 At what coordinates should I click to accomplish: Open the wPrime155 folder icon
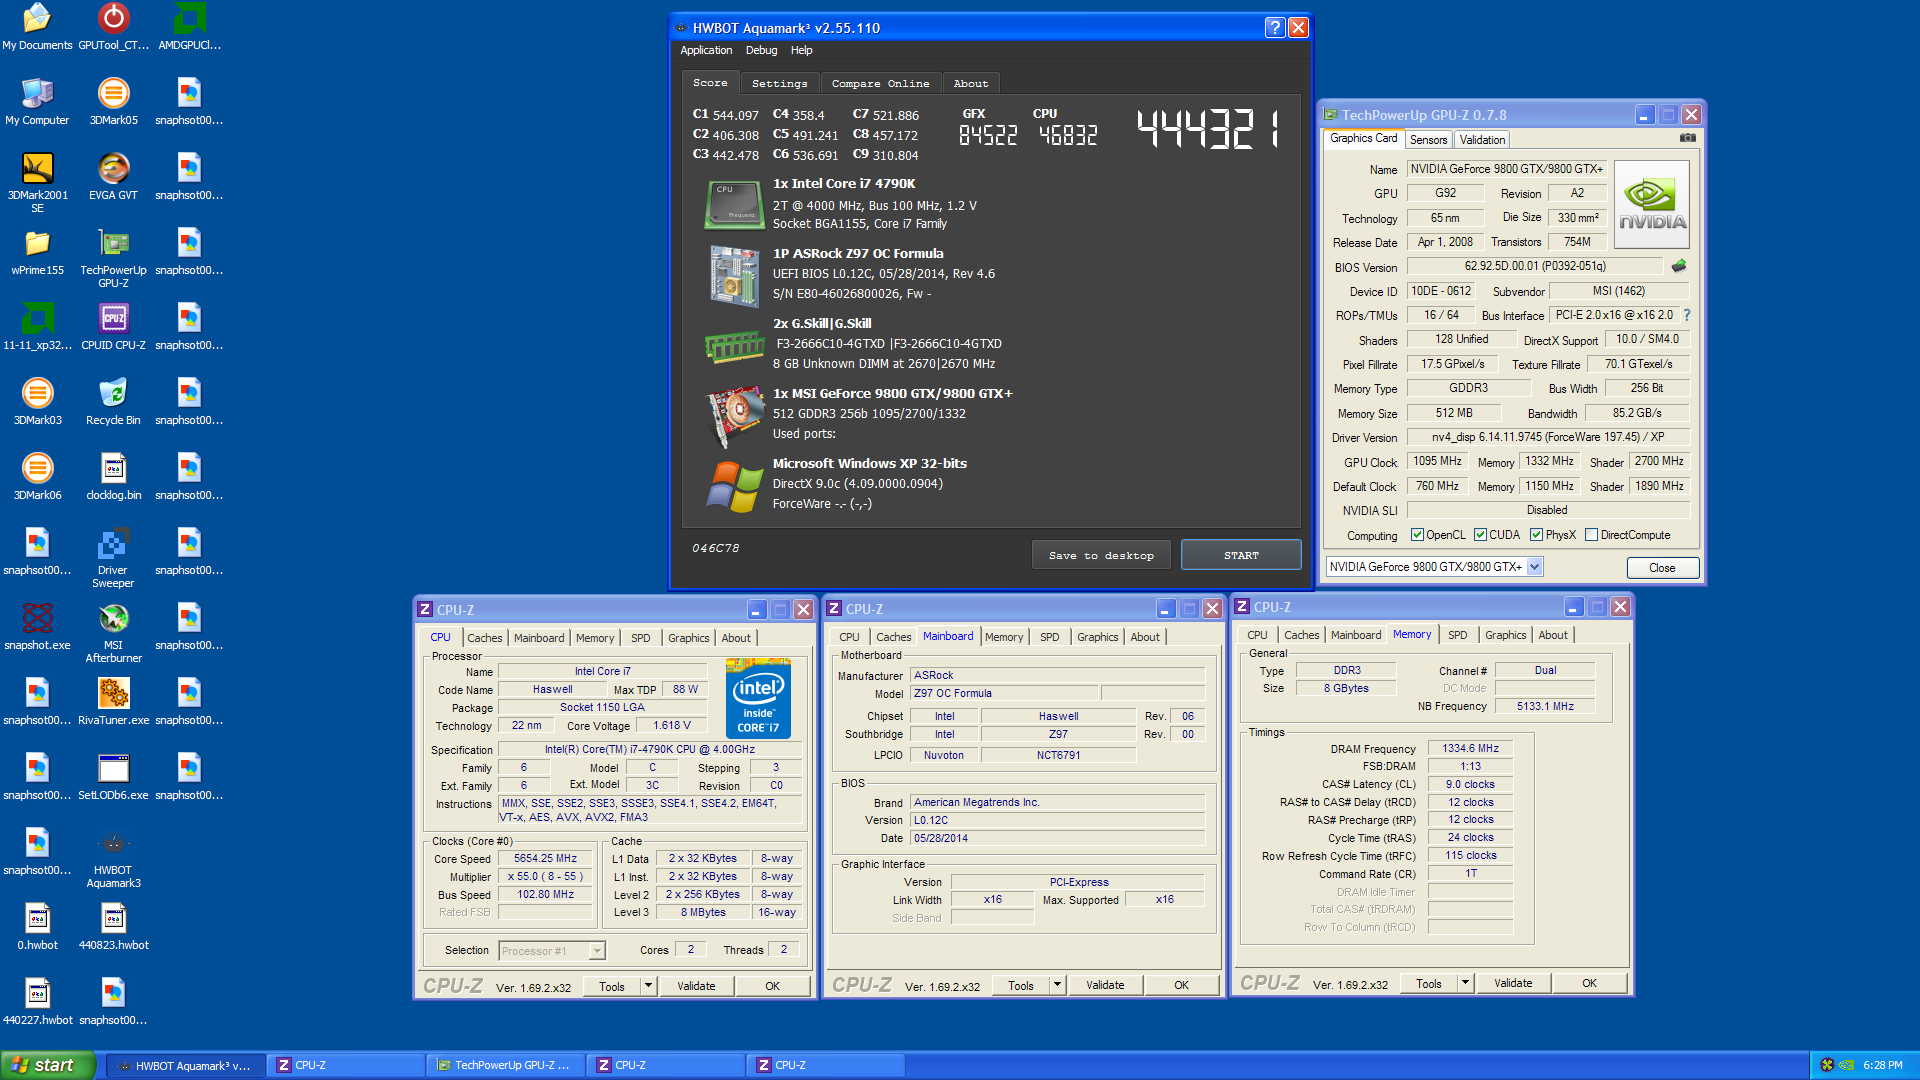point(37,252)
